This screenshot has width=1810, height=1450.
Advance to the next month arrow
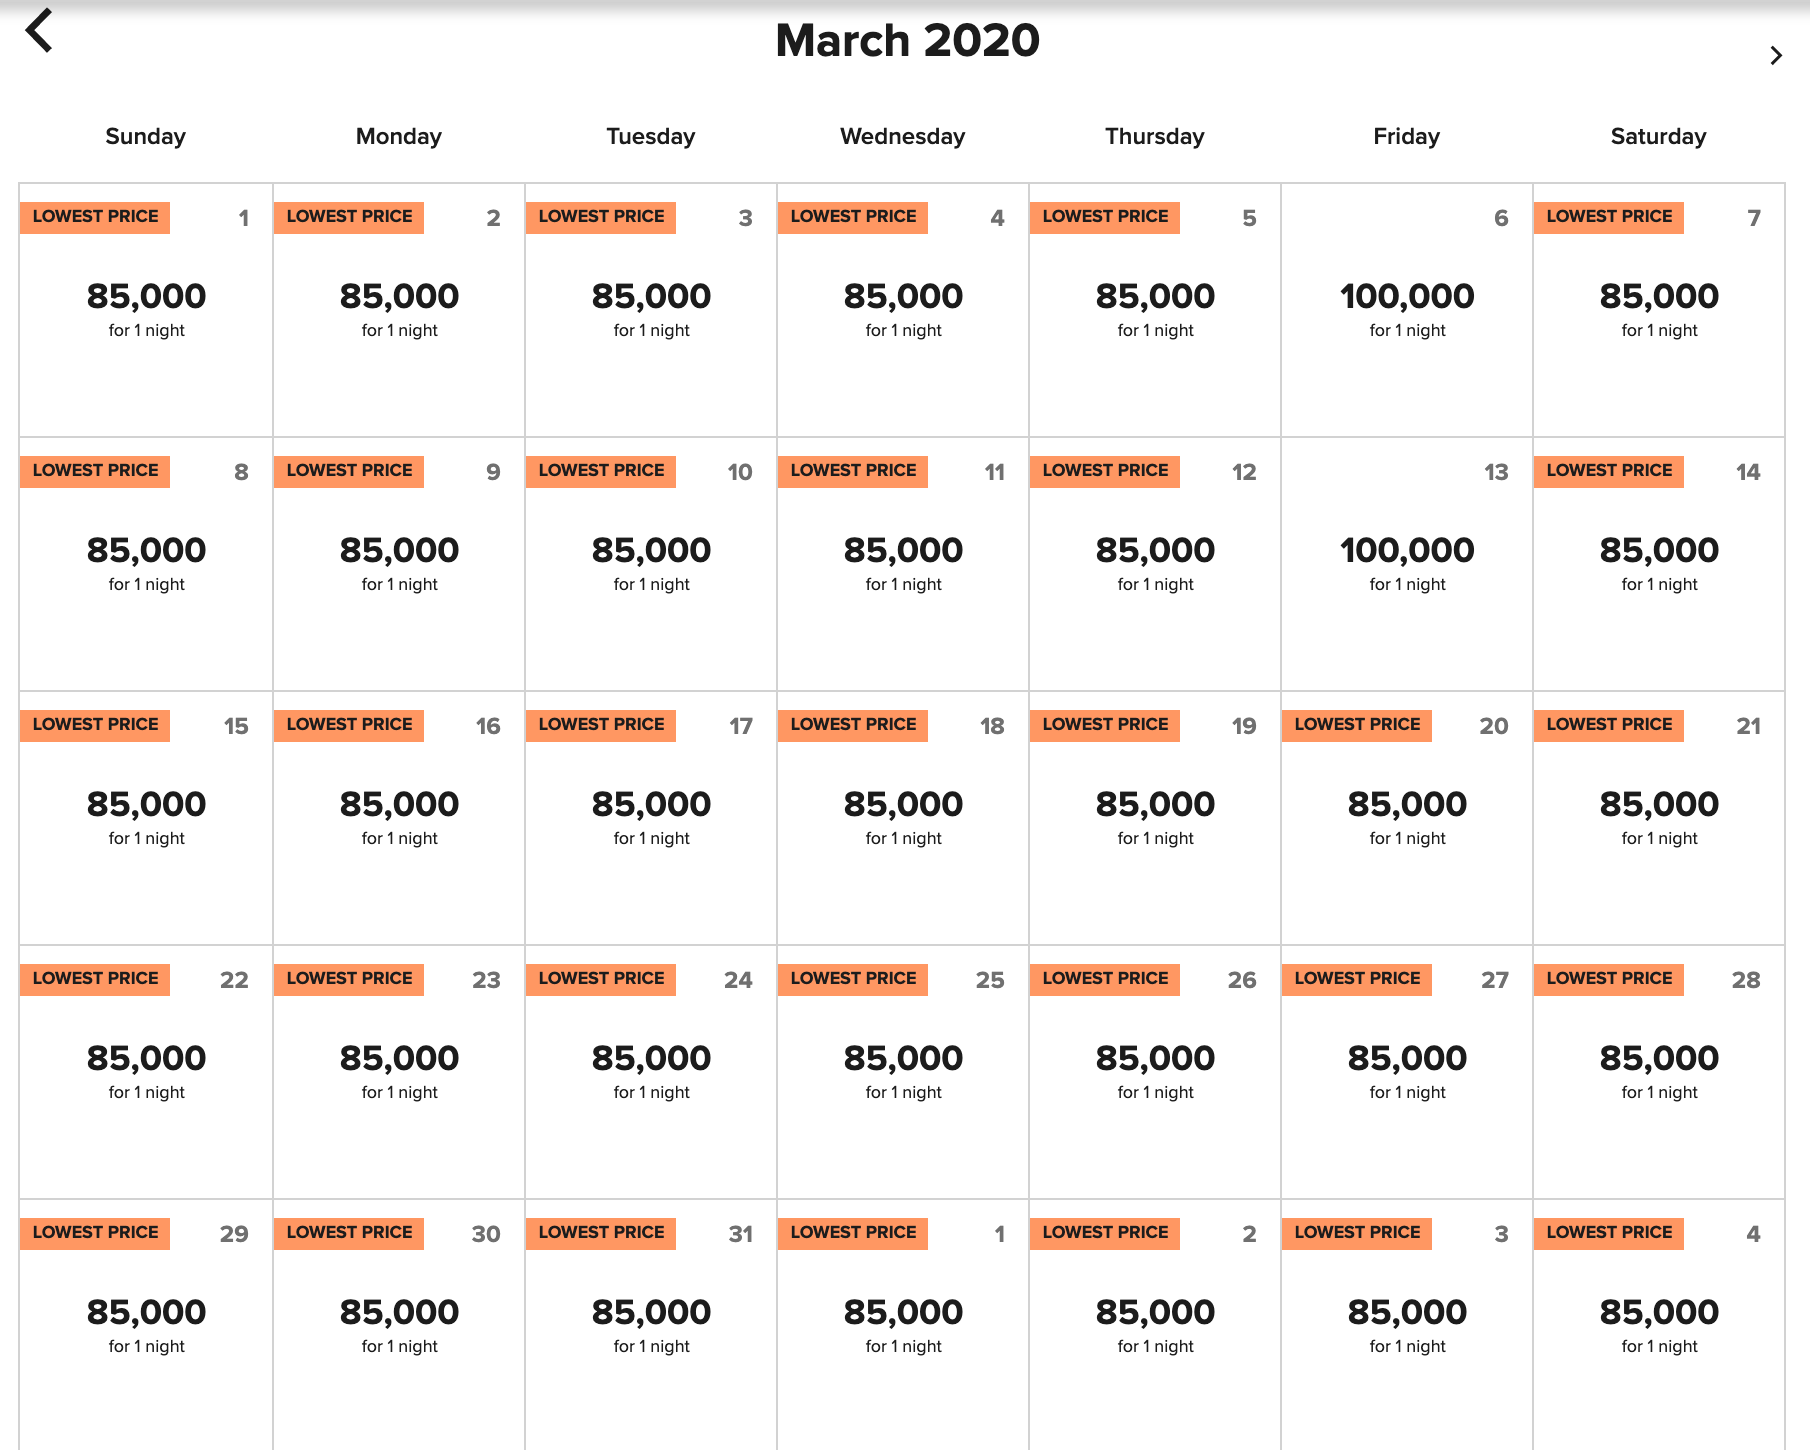click(1775, 56)
